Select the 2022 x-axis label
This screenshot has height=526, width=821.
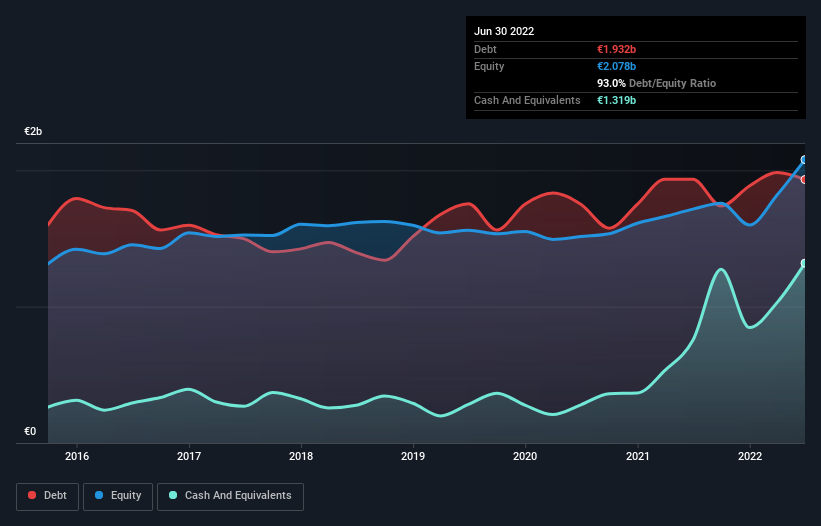tap(750, 457)
